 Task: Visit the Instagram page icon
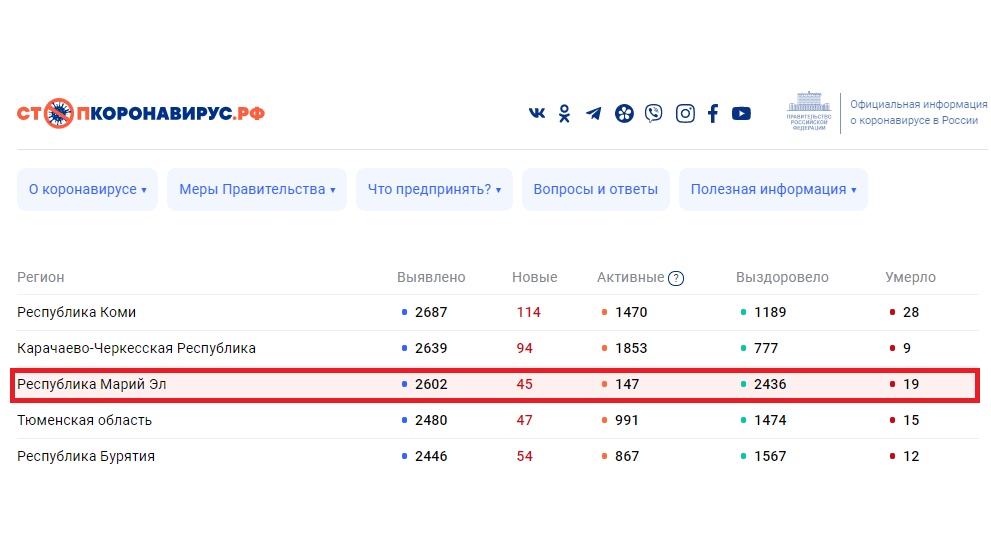pos(685,114)
